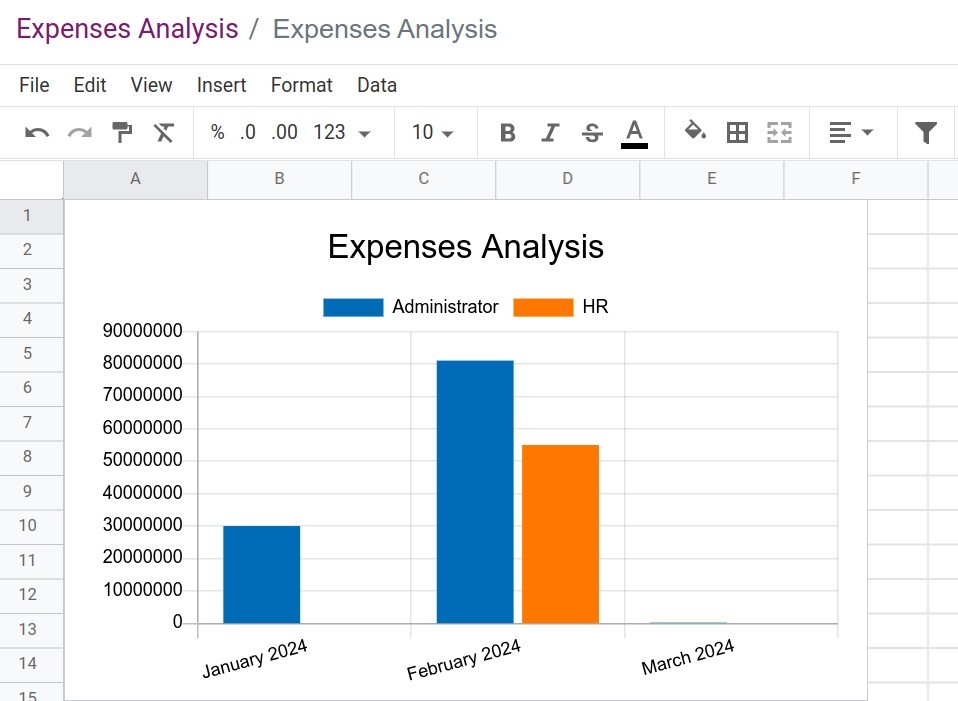Click the February 2024 Administrator blue bar
This screenshot has width=958, height=701.
coord(475,492)
